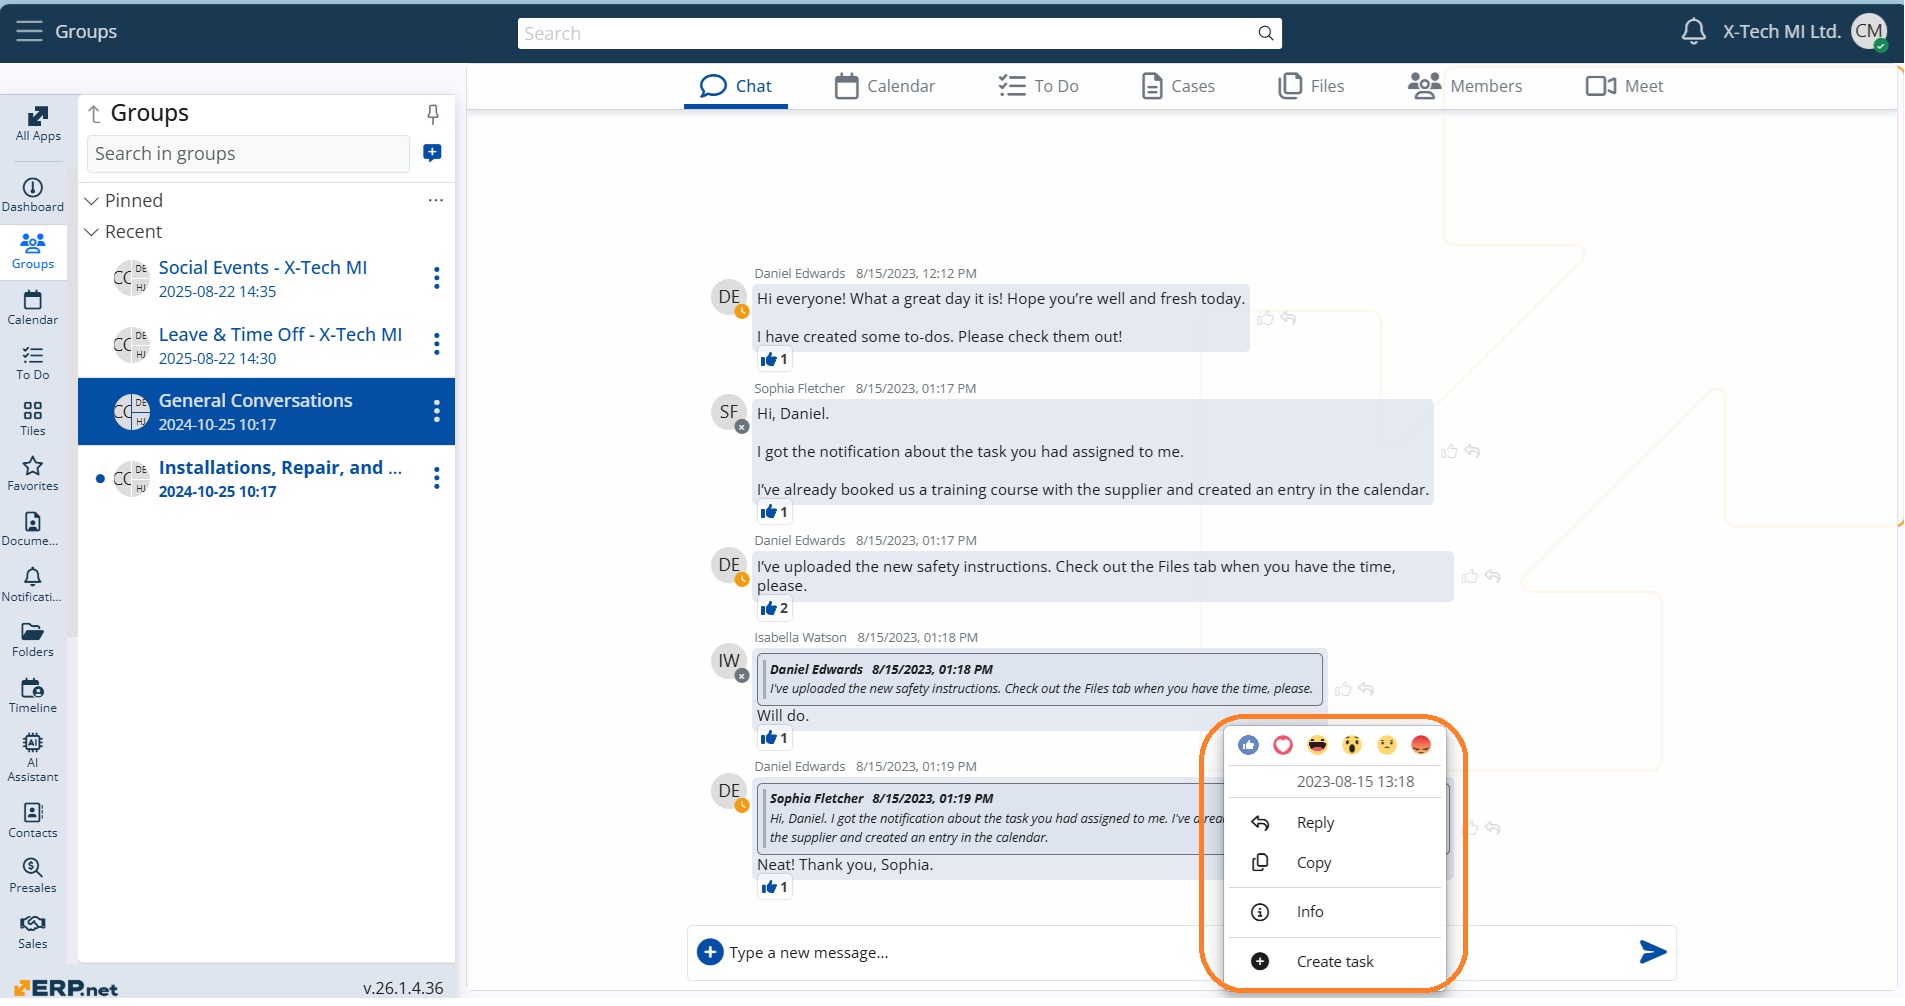Viewport: 1905px width, 1006px height.
Task: Open options for Social Events group
Action: 436,278
